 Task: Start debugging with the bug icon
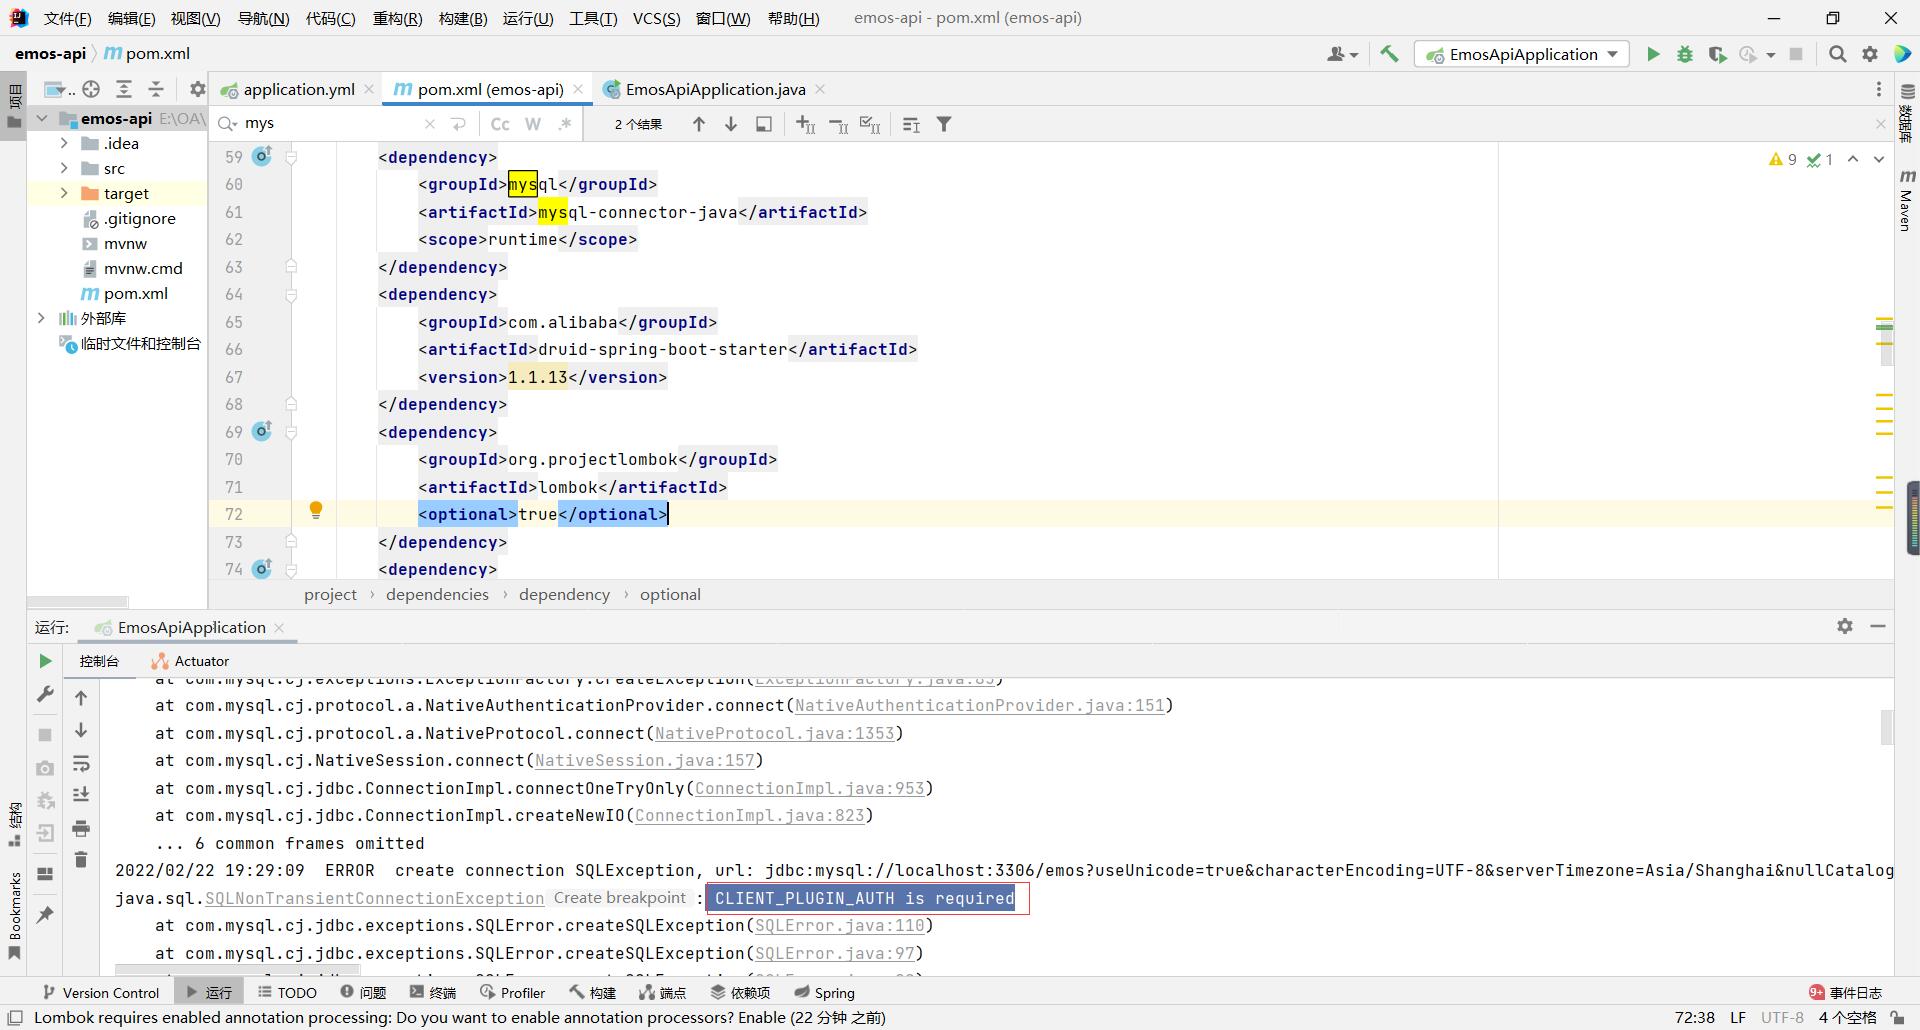point(1685,54)
